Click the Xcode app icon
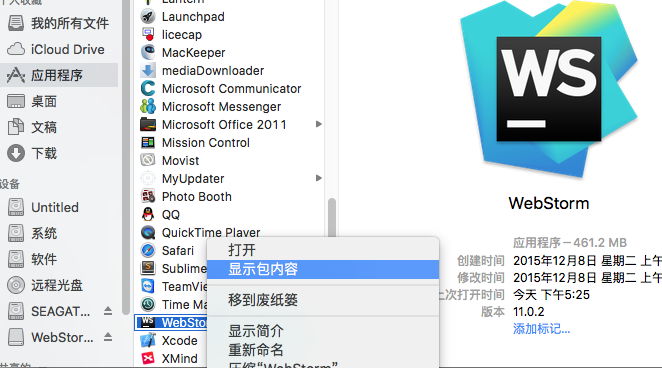Image resolution: width=662 pixels, height=368 pixels. pyautogui.click(x=148, y=341)
